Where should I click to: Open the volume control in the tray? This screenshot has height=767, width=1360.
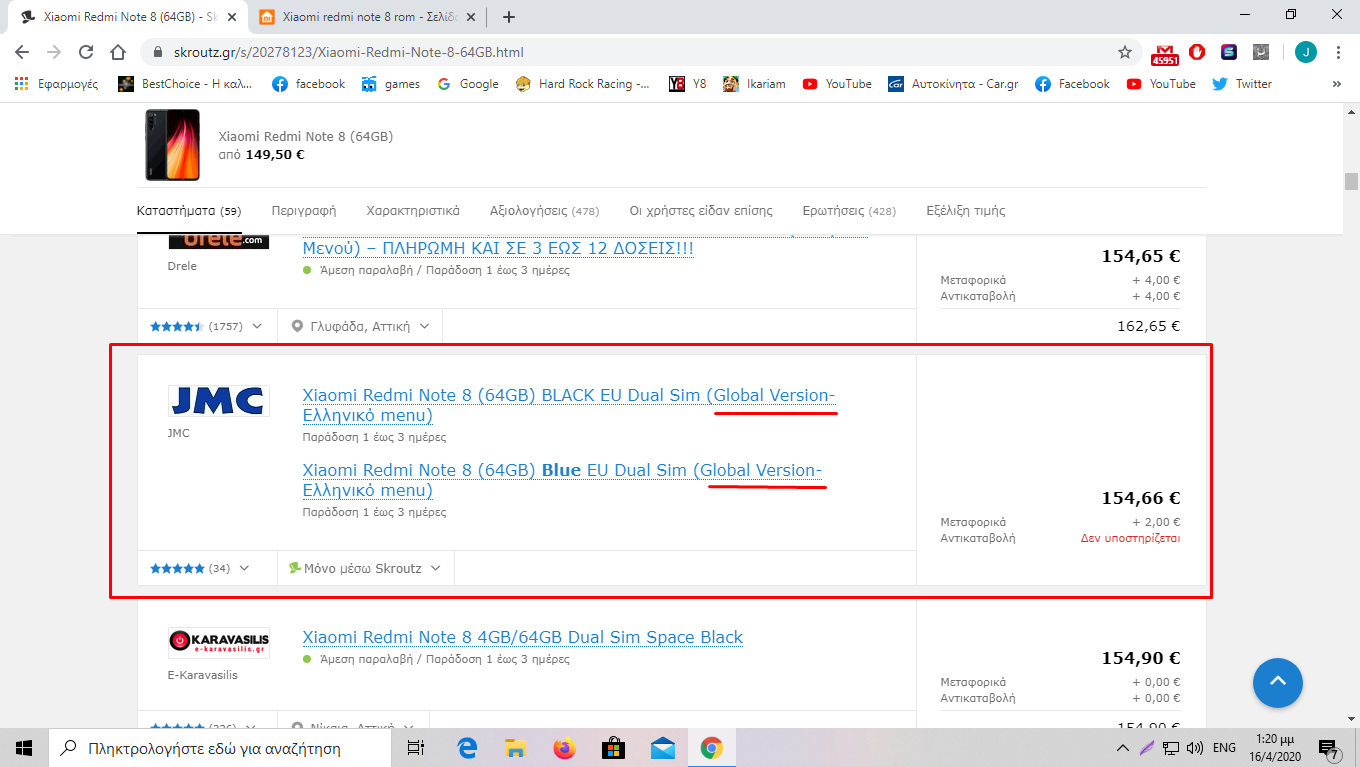tap(1193, 747)
